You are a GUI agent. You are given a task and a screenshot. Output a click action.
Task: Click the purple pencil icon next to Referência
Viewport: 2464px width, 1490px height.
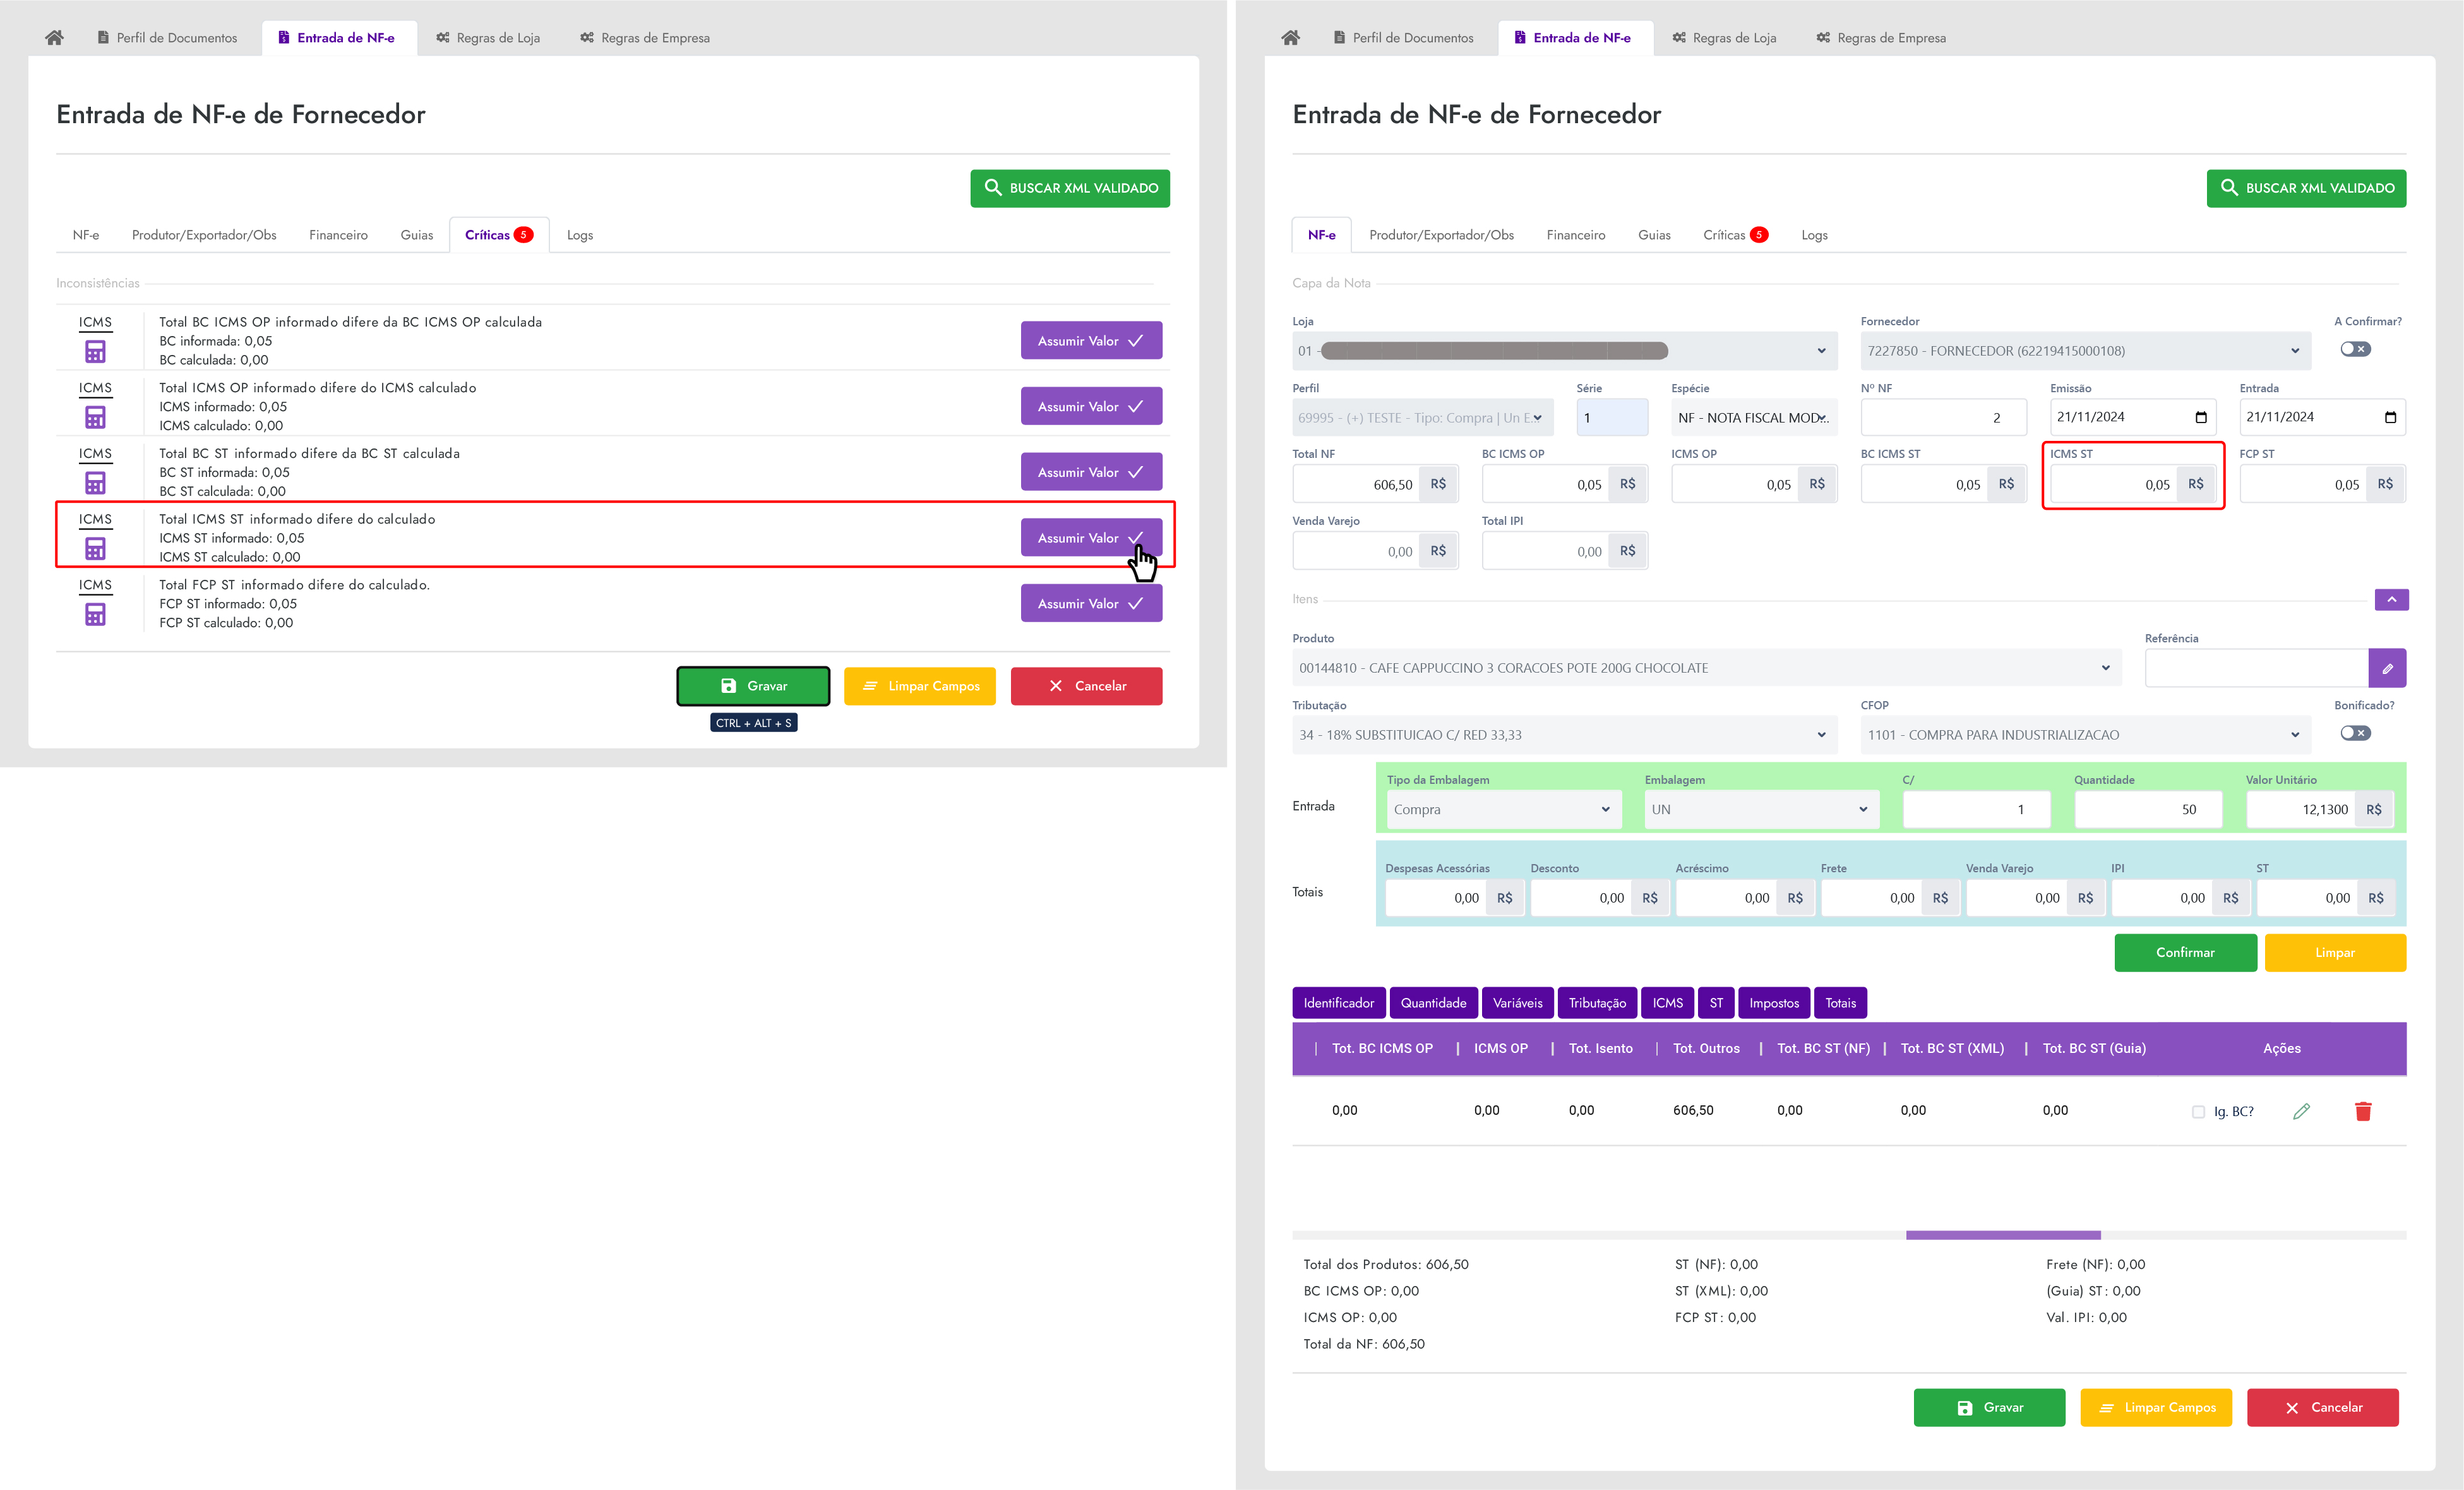(x=2387, y=668)
